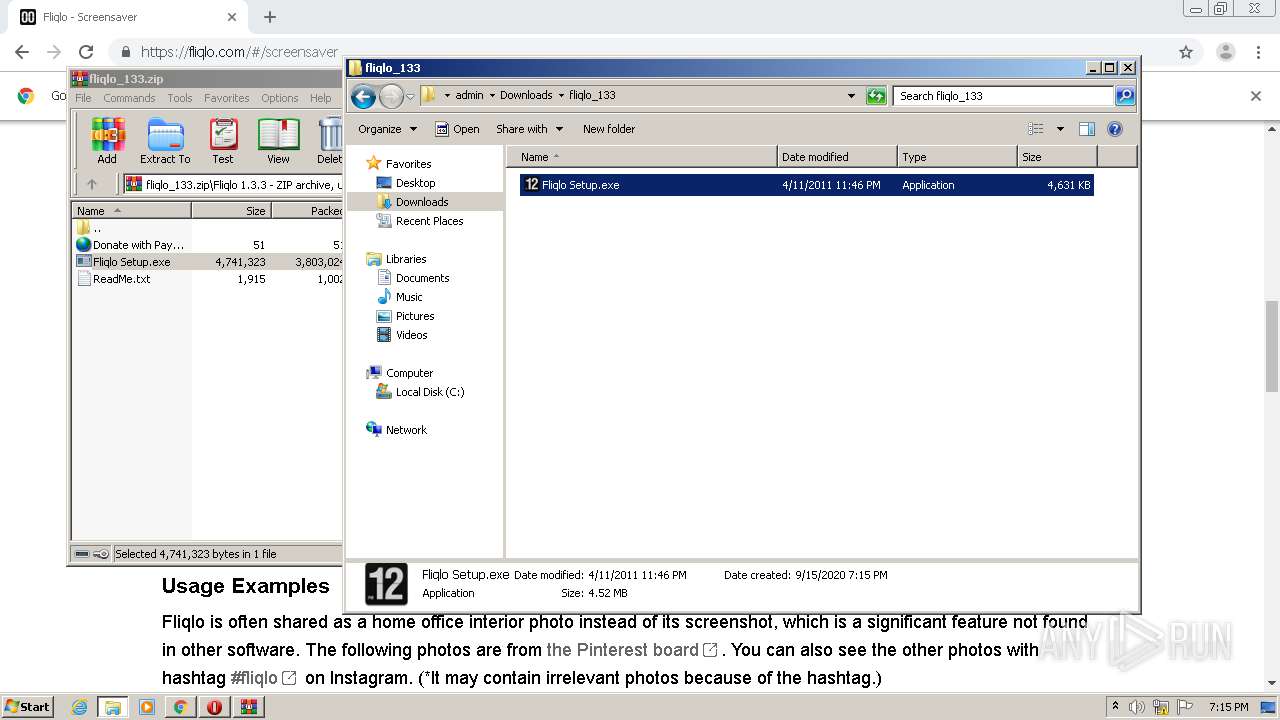Select the Donate with Pay… entry in WinRAR
Image resolution: width=1280 pixels, height=720 pixels.
click(131, 245)
